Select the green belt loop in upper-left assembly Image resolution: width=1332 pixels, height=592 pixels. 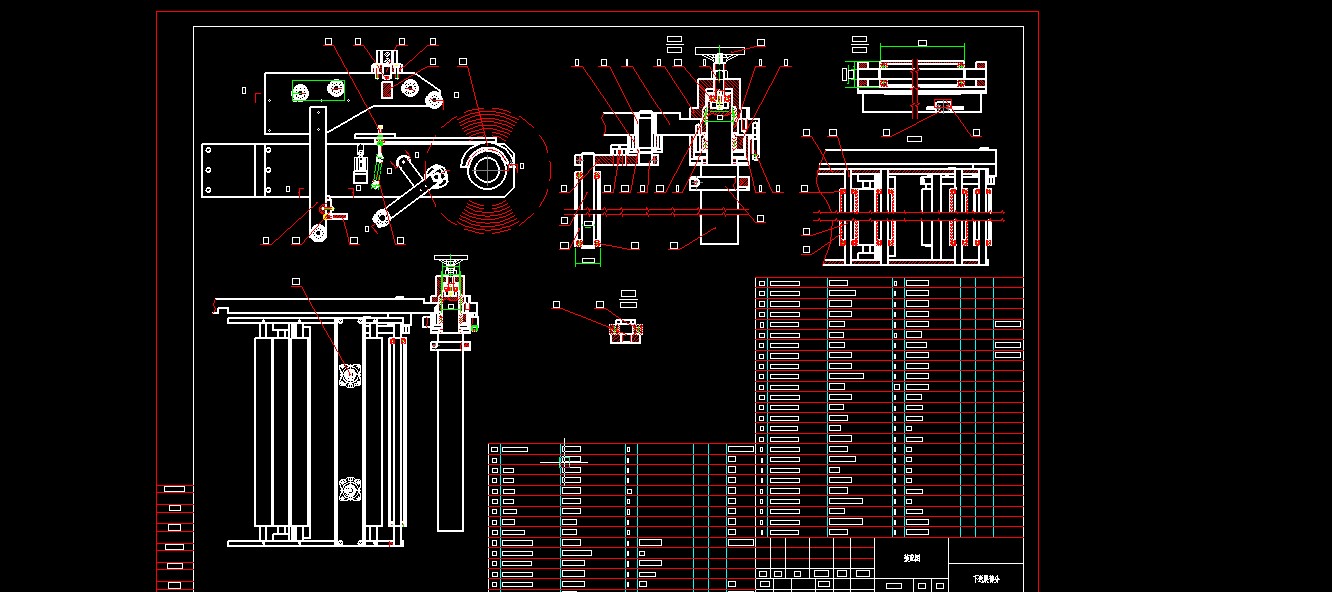click(x=319, y=91)
